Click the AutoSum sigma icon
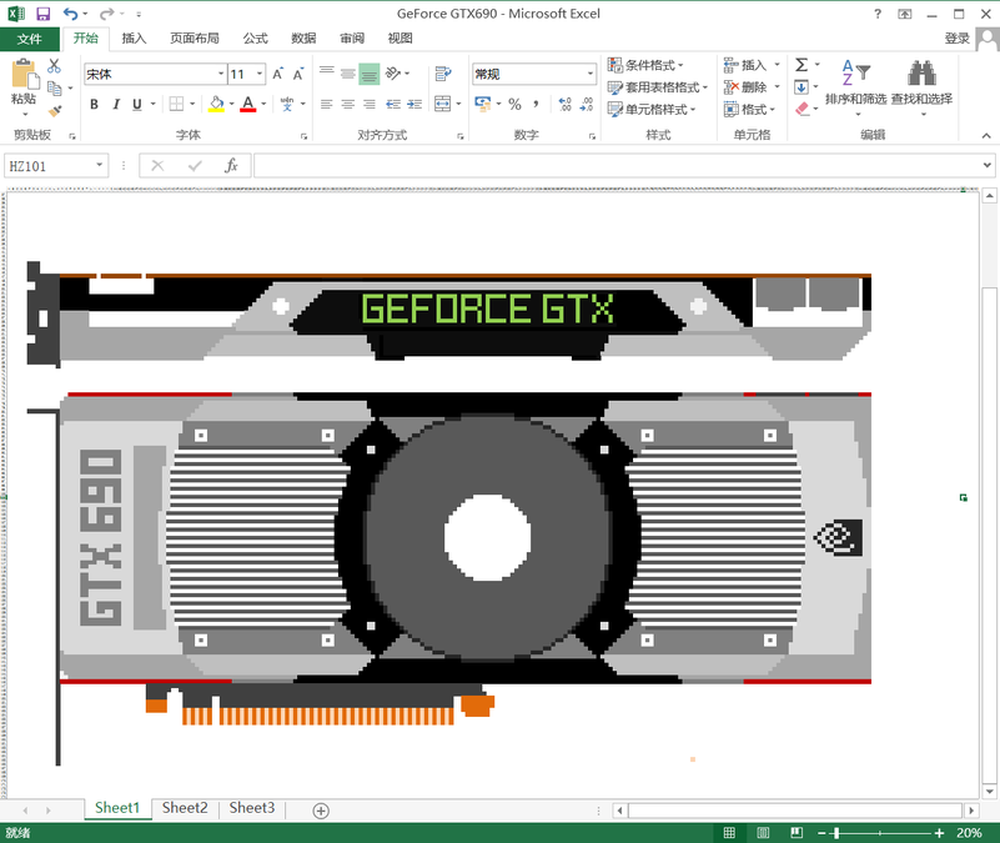This screenshot has height=843, width=1000. point(802,64)
